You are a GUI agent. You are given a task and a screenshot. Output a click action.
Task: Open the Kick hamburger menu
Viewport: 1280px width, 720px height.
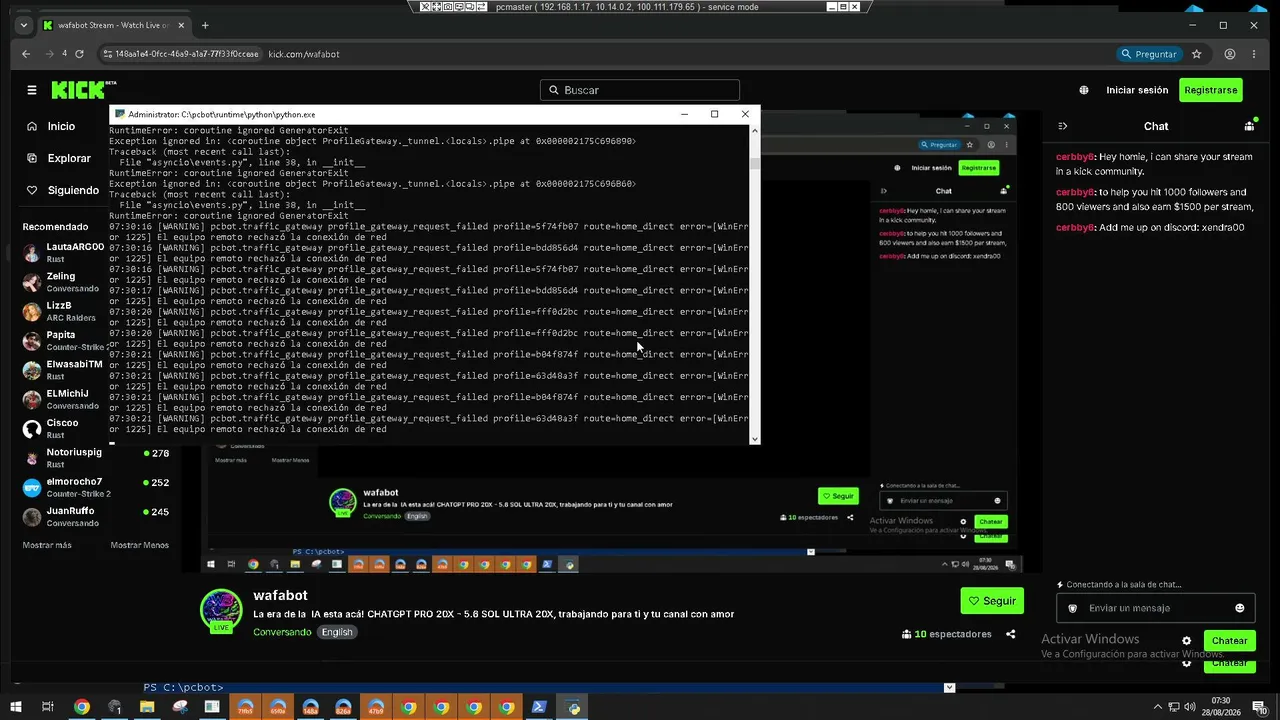(x=32, y=90)
